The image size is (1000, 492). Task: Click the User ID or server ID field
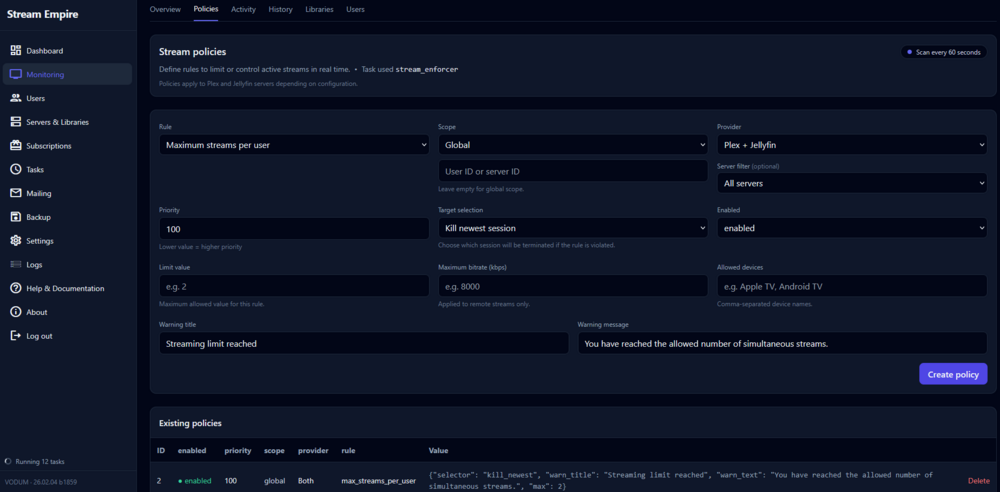(573, 171)
